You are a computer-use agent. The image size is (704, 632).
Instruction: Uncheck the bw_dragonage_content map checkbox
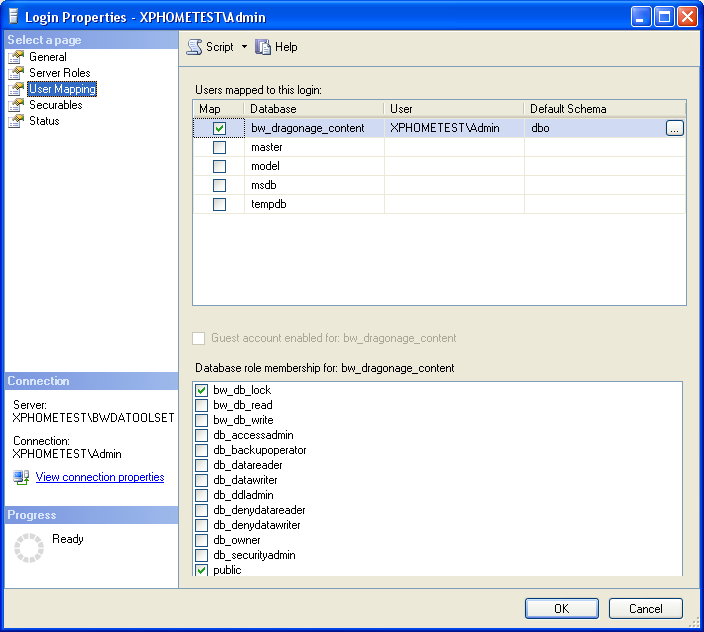tap(219, 128)
